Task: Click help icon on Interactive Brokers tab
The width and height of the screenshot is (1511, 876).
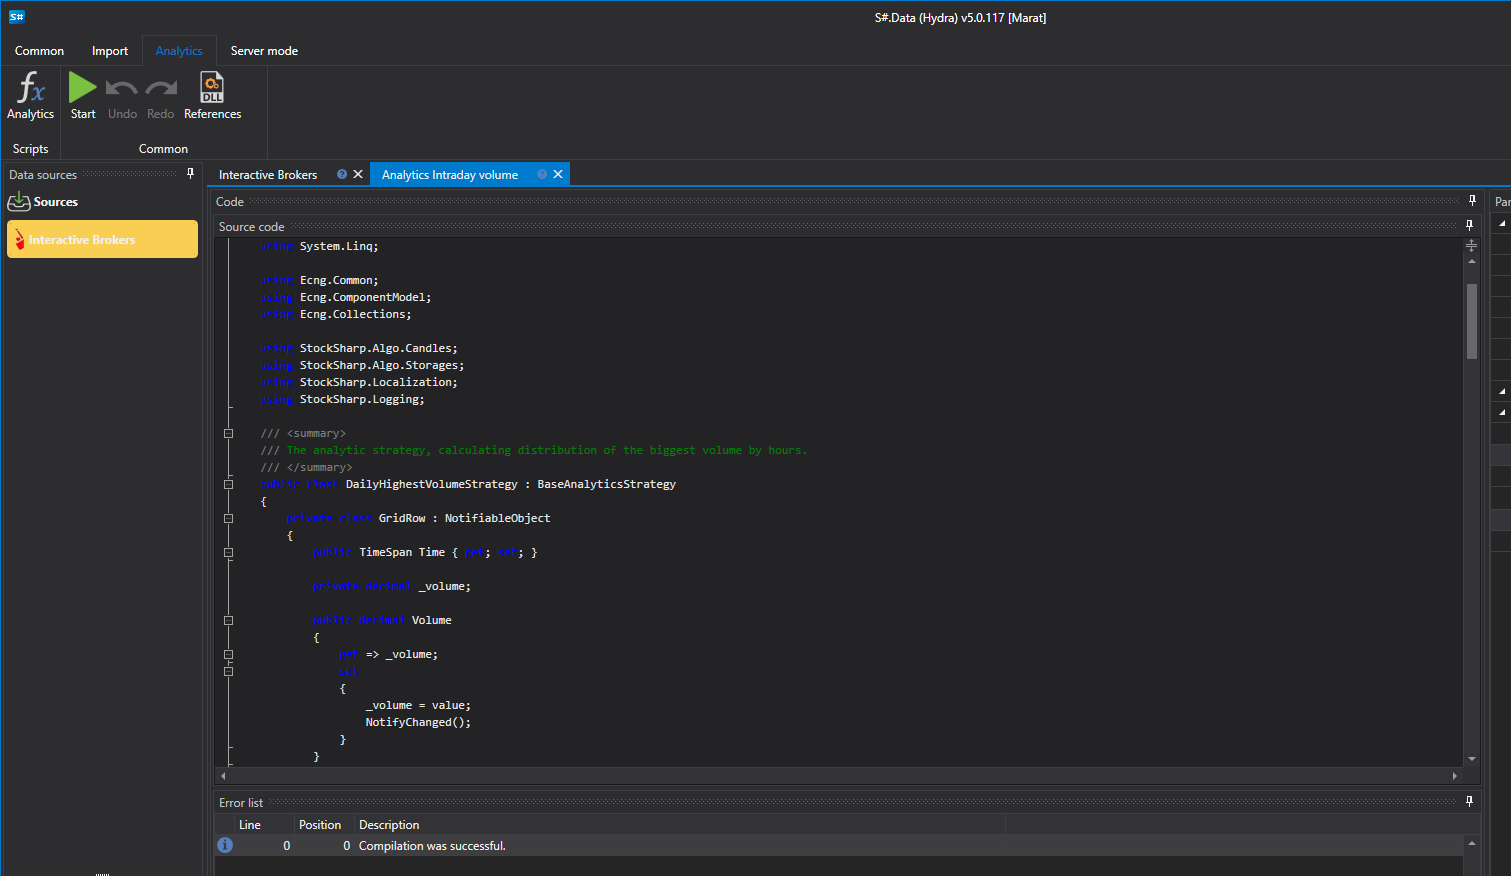Action: (342, 174)
